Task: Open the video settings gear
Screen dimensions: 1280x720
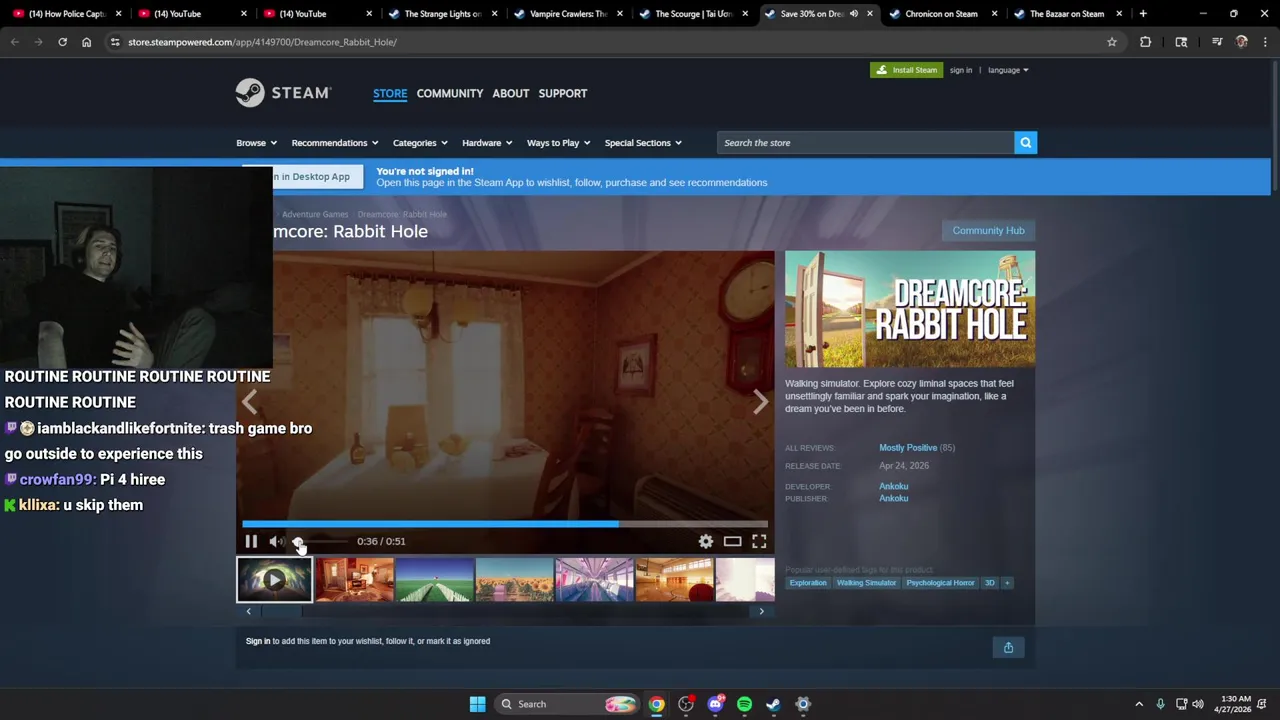Action: (706, 541)
